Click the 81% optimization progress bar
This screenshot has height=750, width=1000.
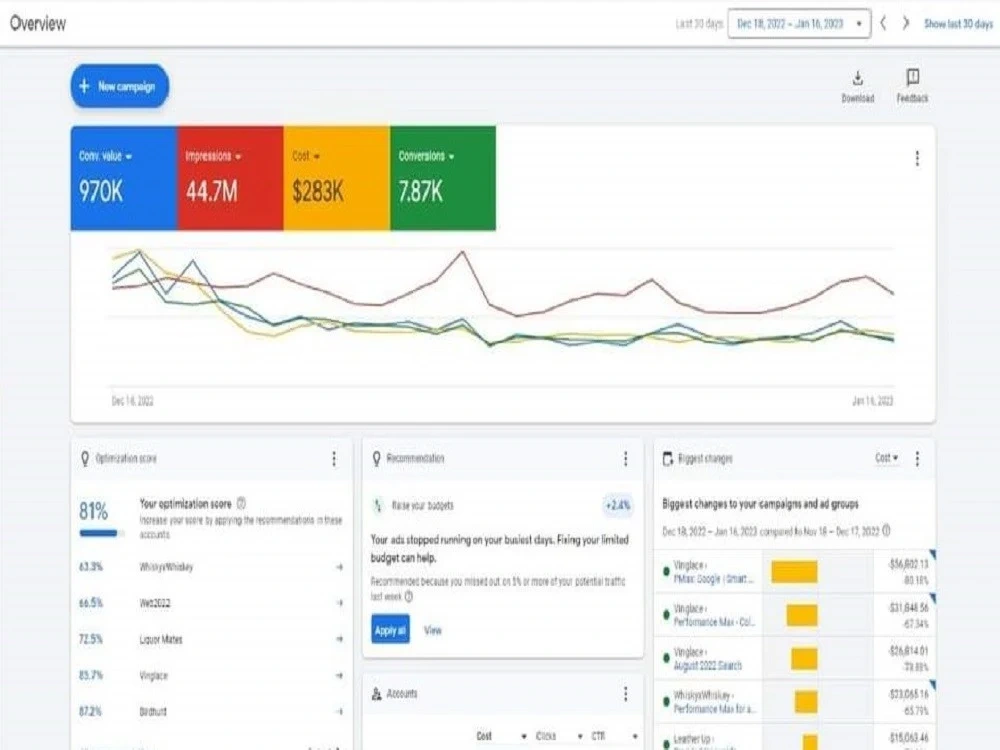click(x=101, y=533)
